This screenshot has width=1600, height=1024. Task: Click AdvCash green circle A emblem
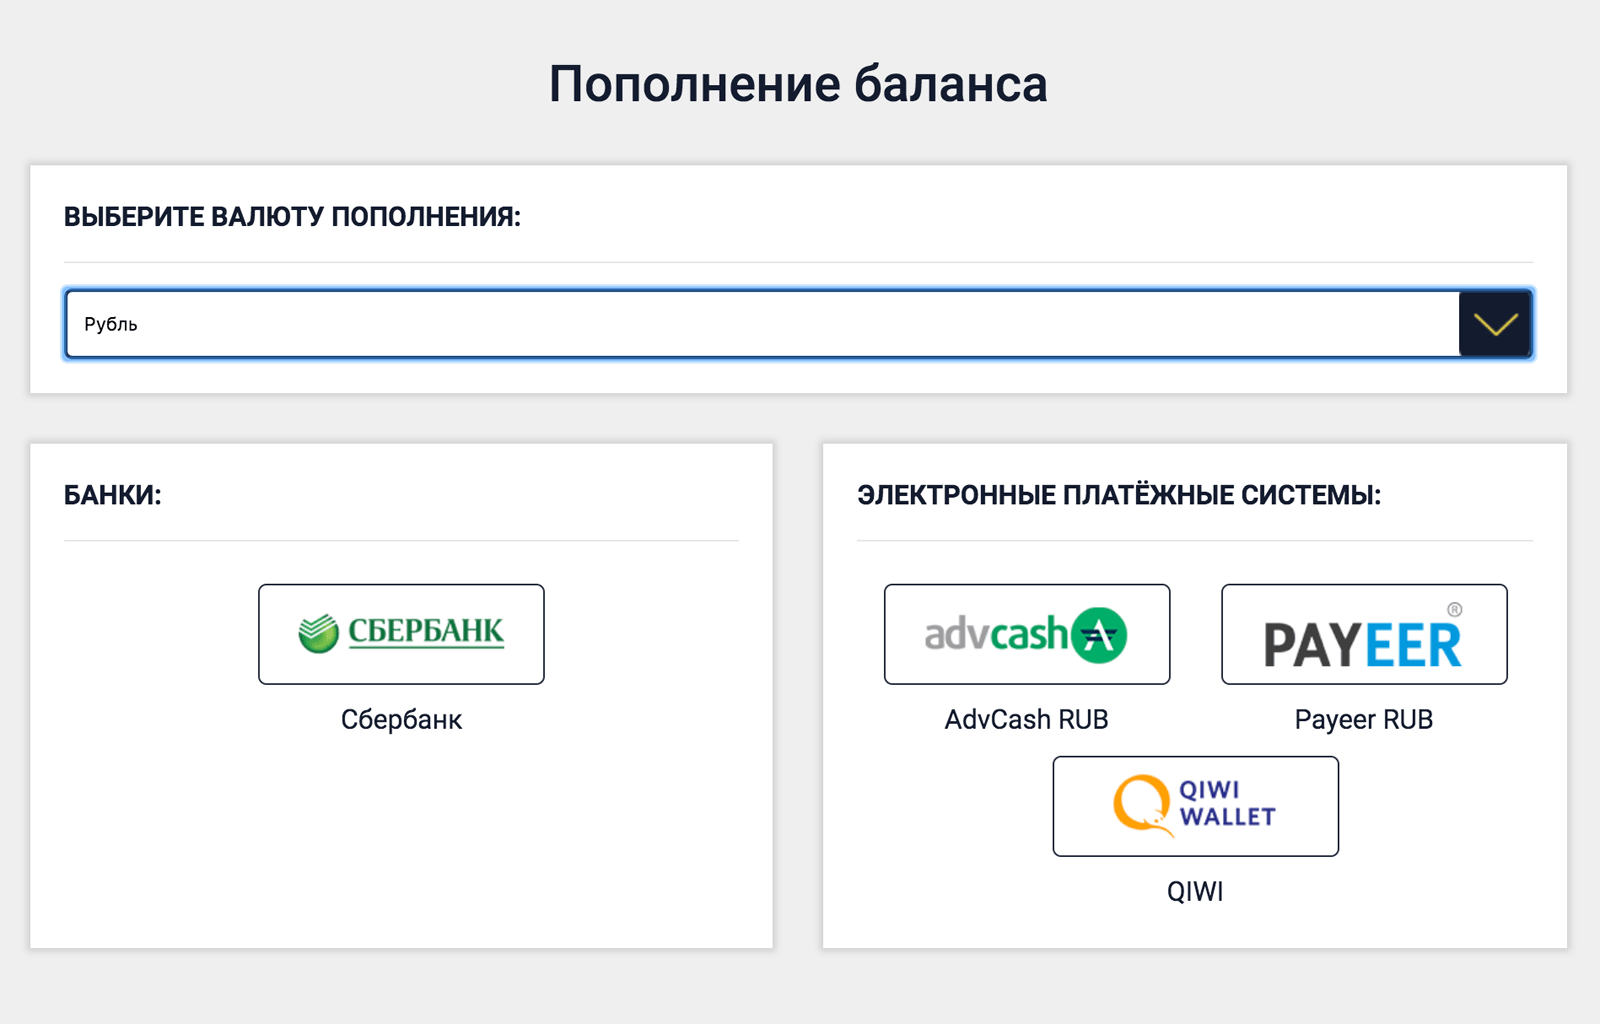pyautogui.click(x=1099, y=635)
